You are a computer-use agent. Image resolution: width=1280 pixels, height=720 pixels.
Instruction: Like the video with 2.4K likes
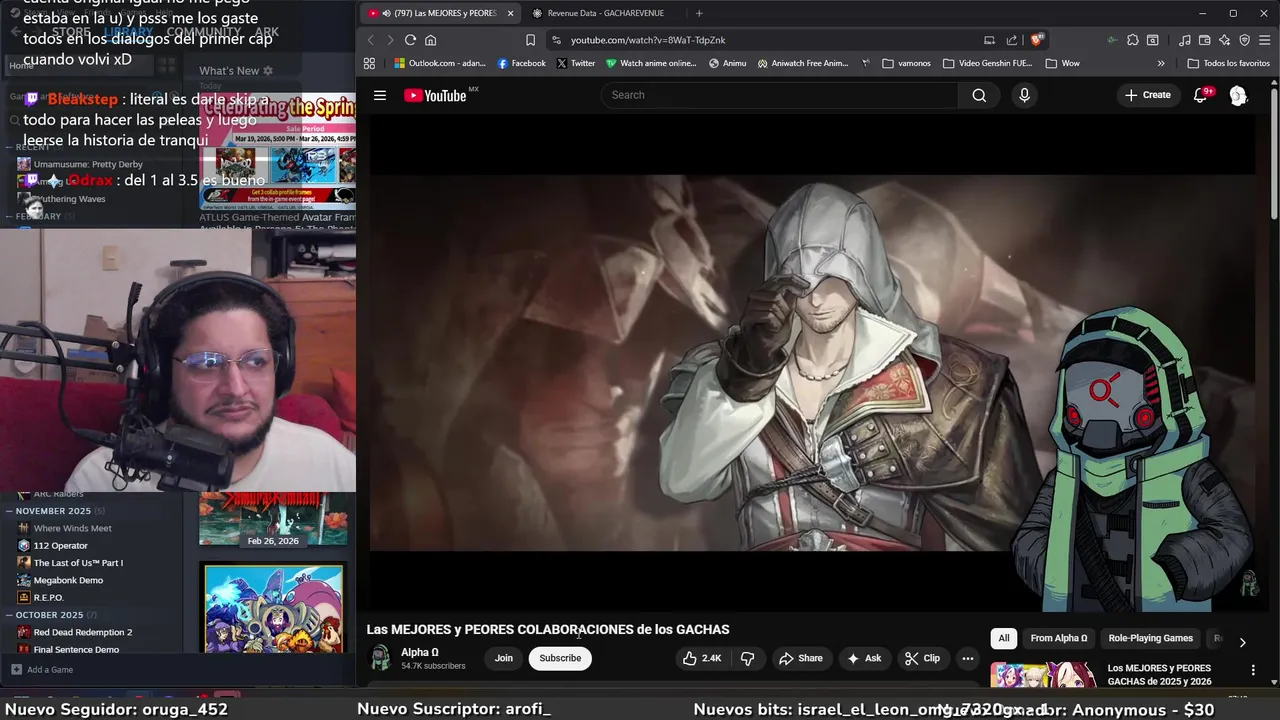click(x=701, y=658)
